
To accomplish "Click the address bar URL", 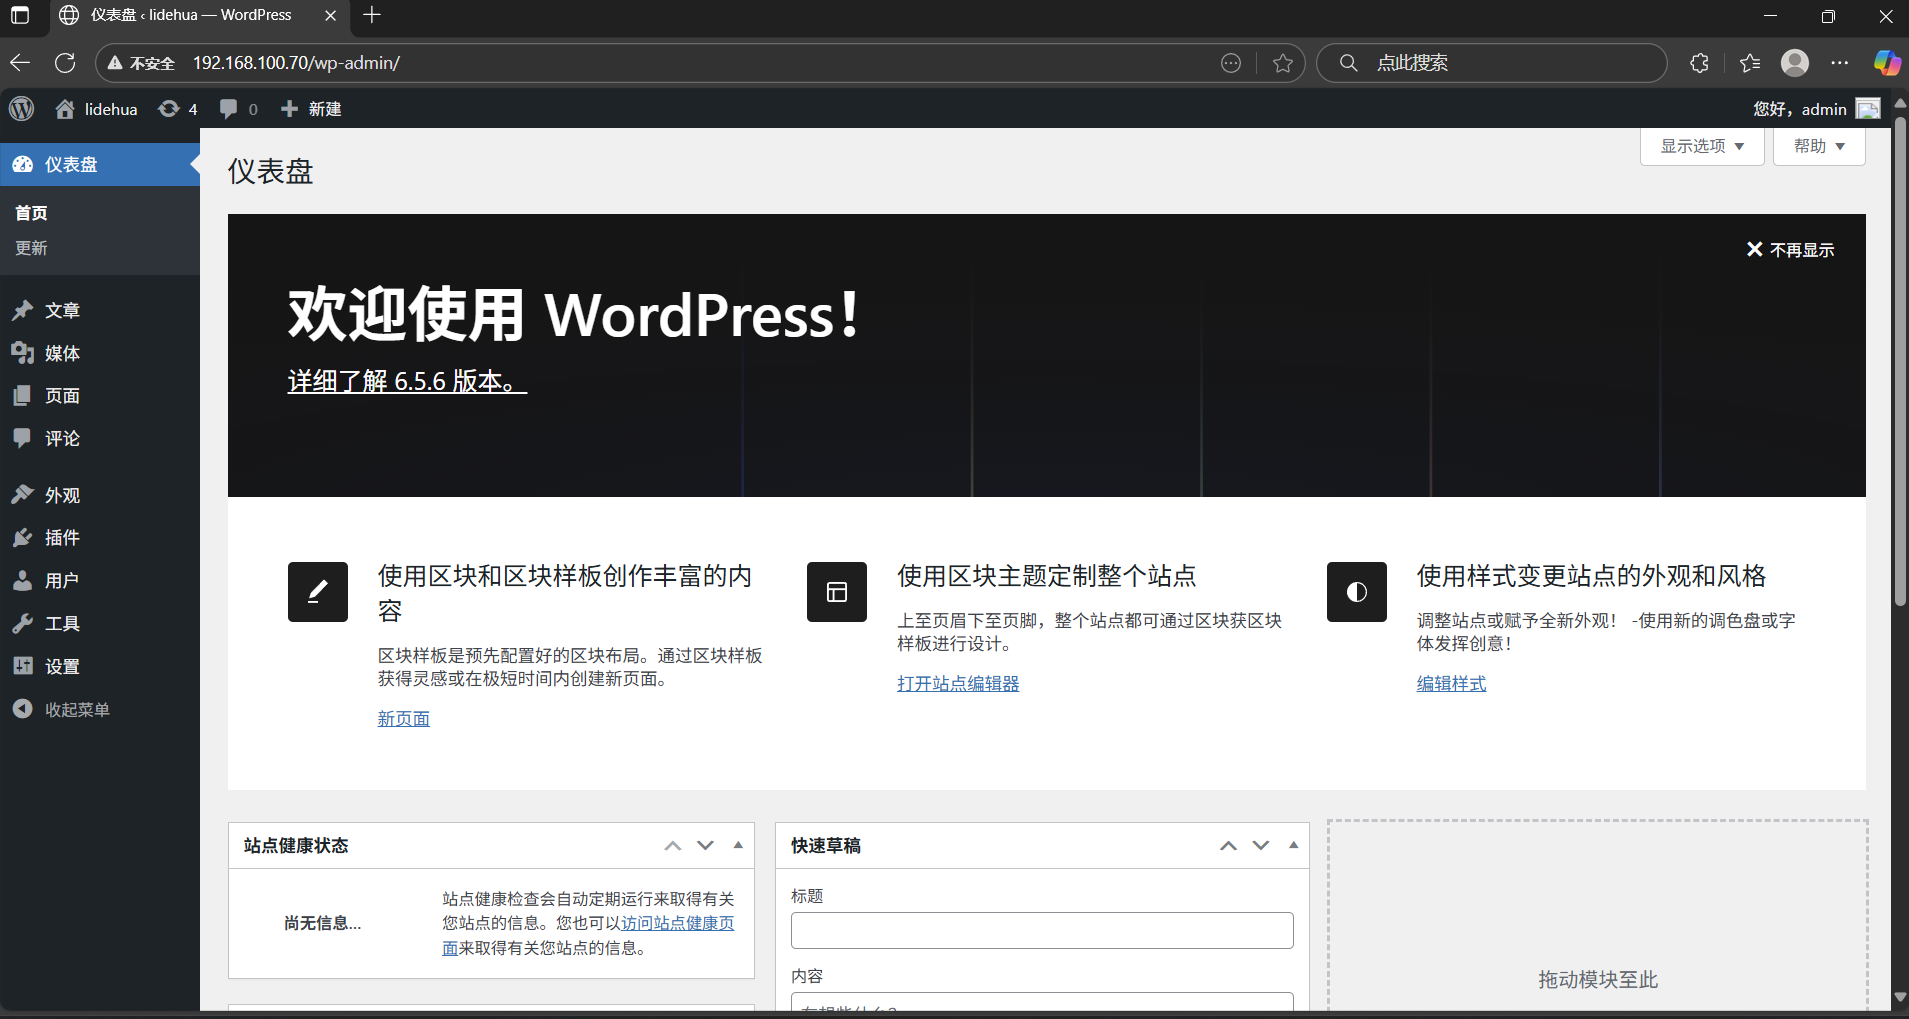I will [296, 63].
